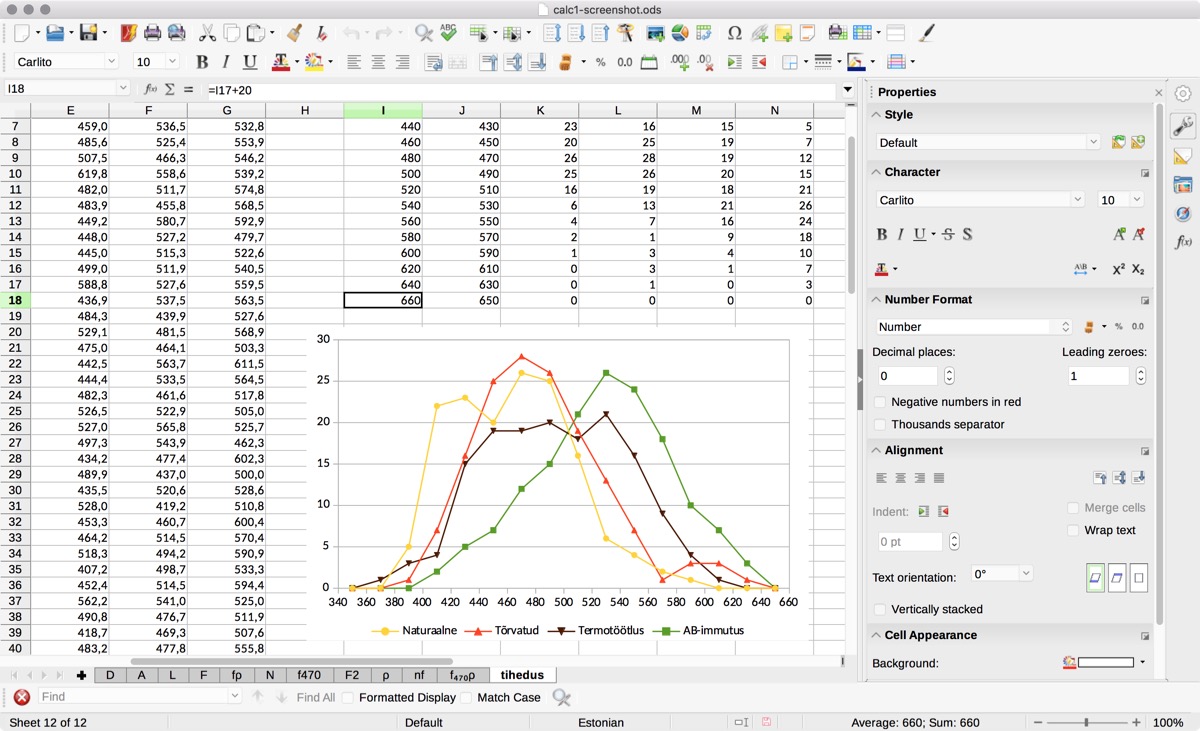The width and height of the screenshot is (1200, 731).
Task: Click the Clone Formatting paintbrush icon
Action: click(294, 33)
